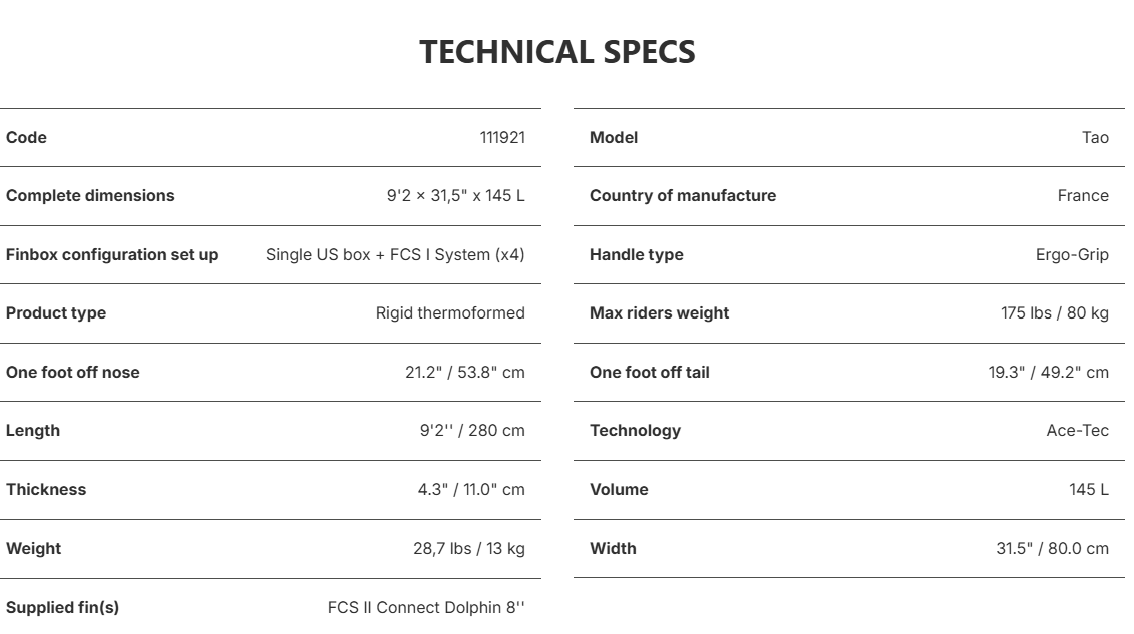Click the Complete dimensions label
1134x634 pixels.
click(x=90, y=195)
